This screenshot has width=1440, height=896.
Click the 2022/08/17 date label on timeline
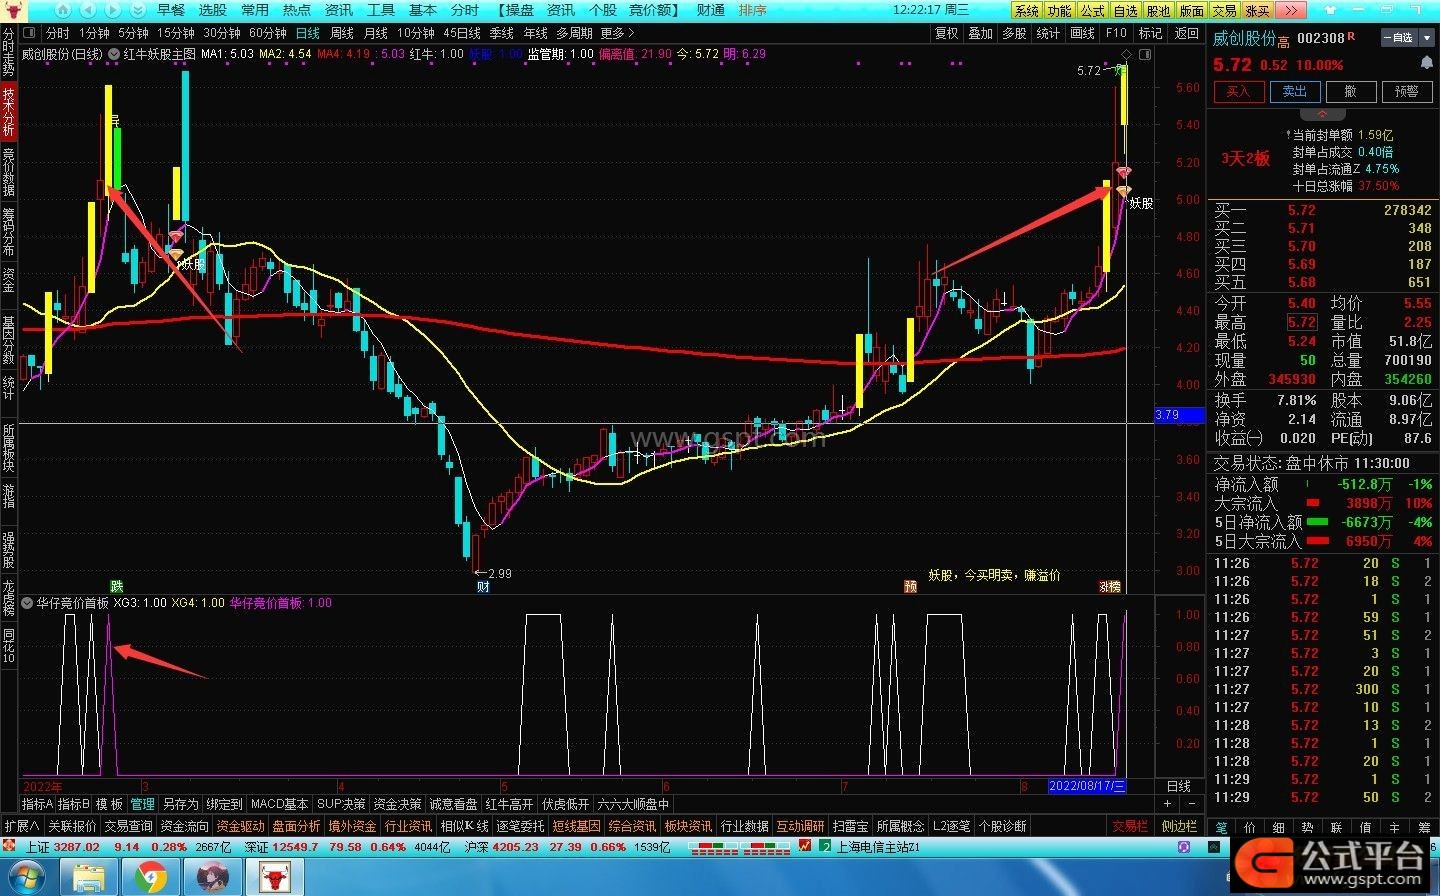(x=1087, y=786)
